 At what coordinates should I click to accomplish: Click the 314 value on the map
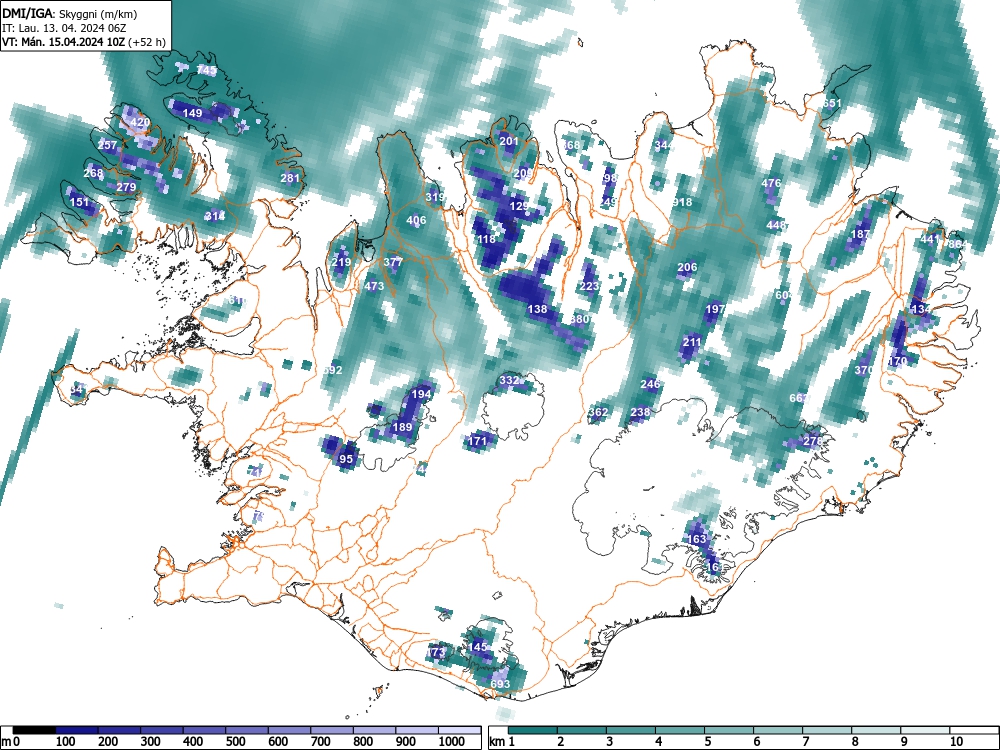click(216, 216)
